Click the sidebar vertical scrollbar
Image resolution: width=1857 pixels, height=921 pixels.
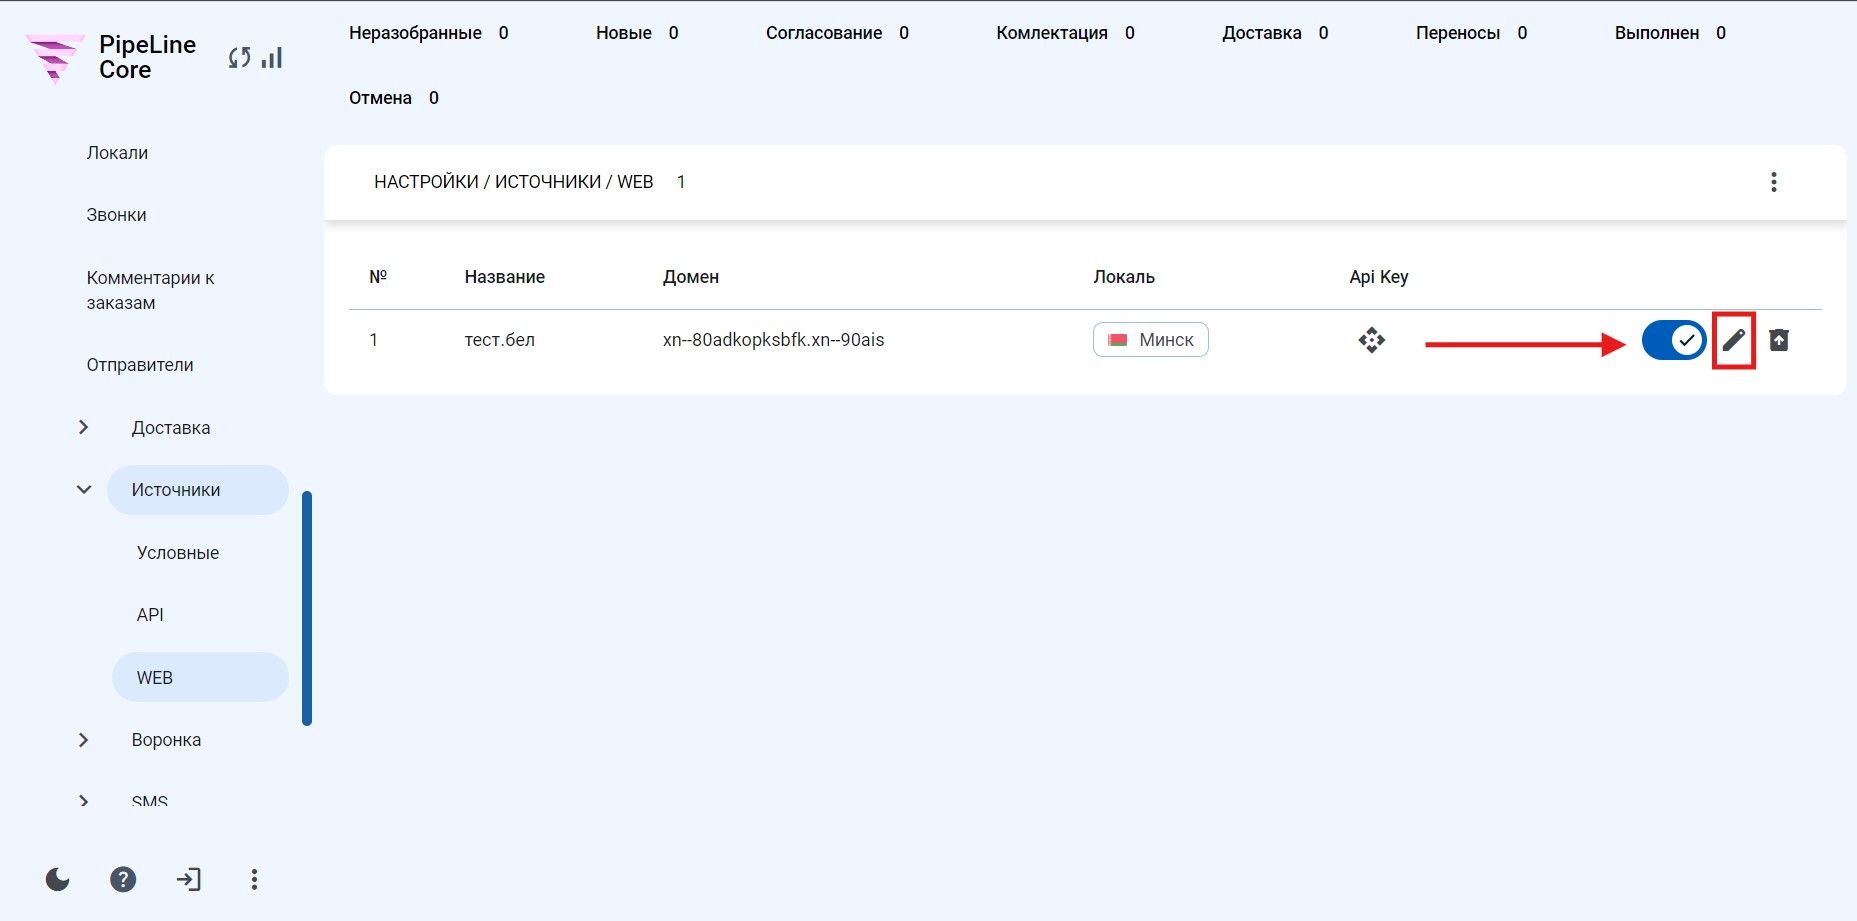pos(307,608)
